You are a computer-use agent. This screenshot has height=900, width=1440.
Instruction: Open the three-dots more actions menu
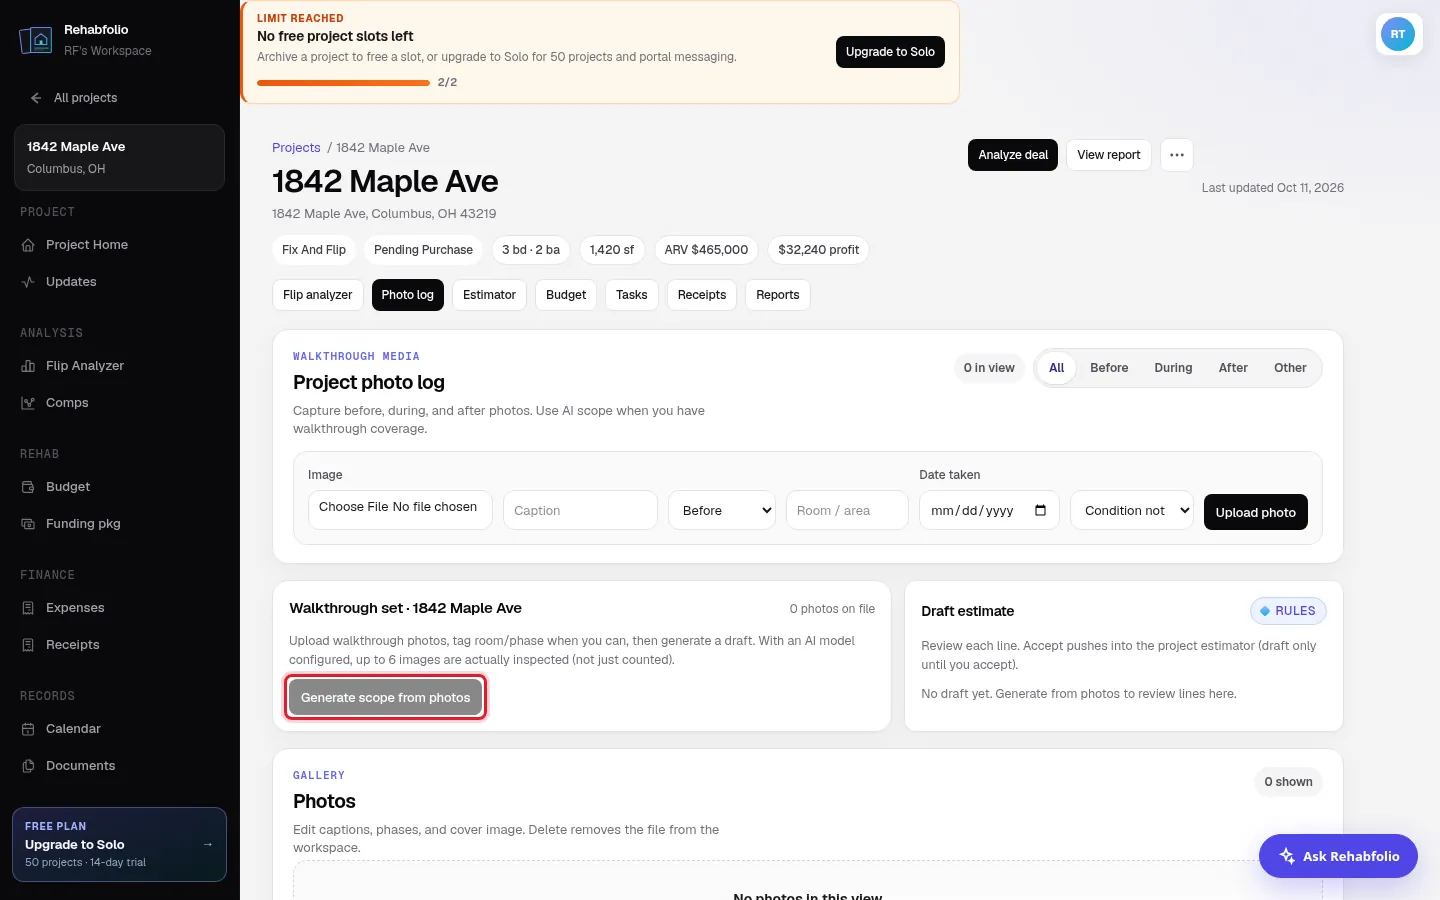pos(1177,155)
